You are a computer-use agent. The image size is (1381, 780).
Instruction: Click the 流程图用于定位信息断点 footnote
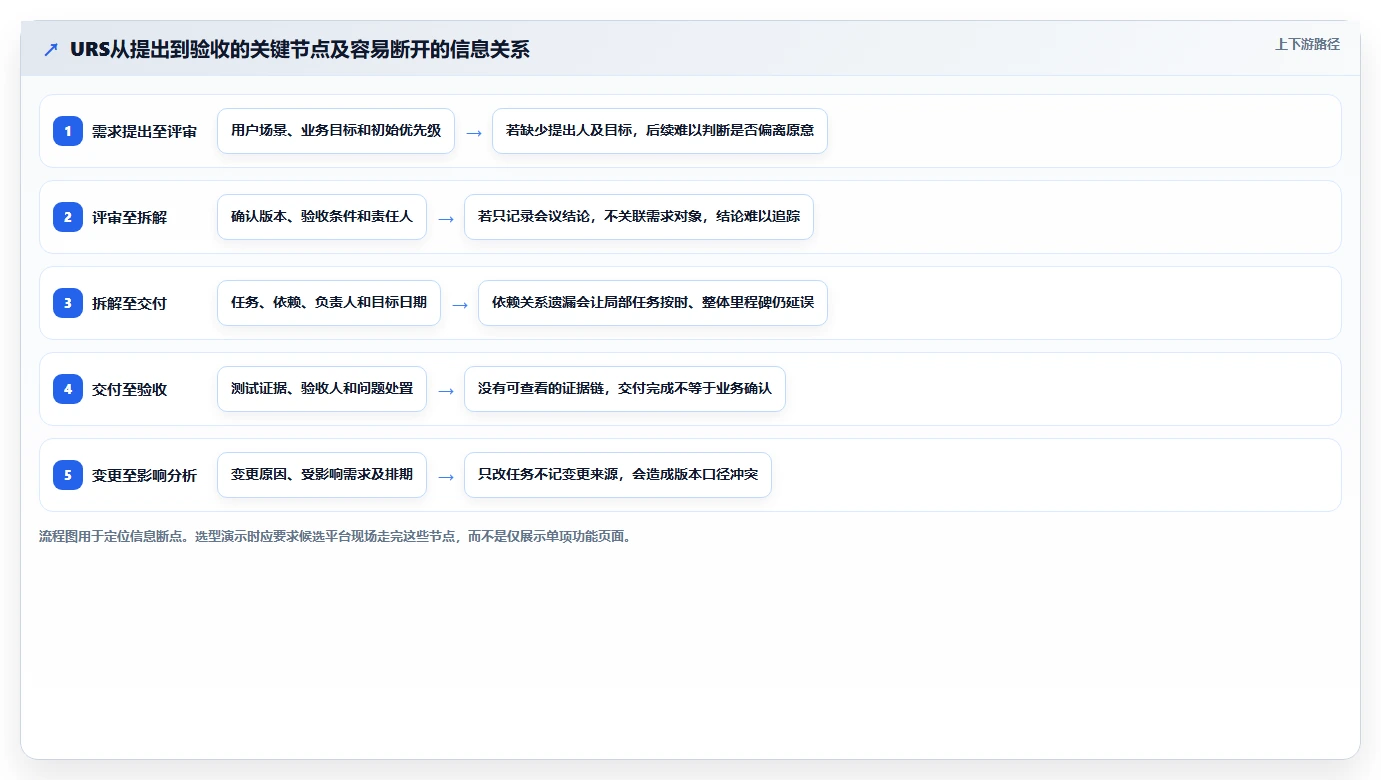[x=336, y=536]
